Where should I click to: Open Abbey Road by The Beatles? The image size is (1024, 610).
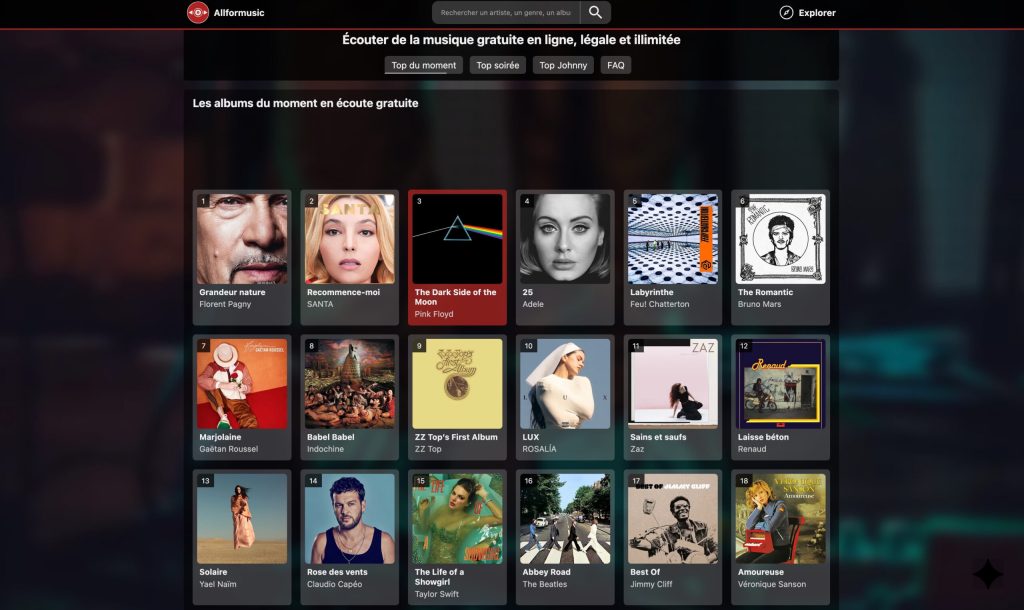point(565,517)
